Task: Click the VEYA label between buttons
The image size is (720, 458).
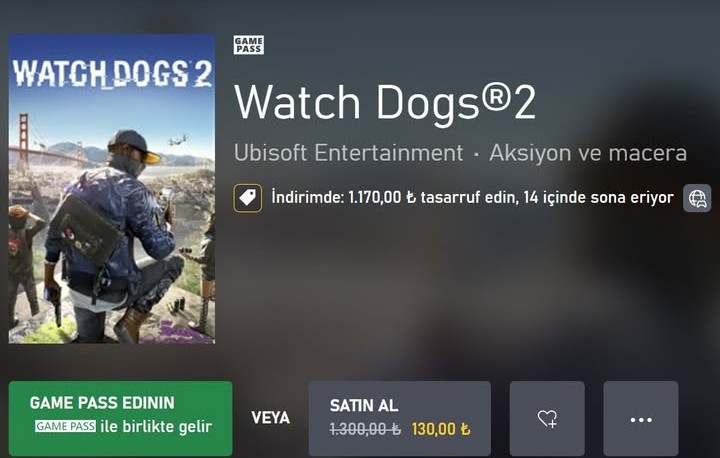Action: coord(270,418)
